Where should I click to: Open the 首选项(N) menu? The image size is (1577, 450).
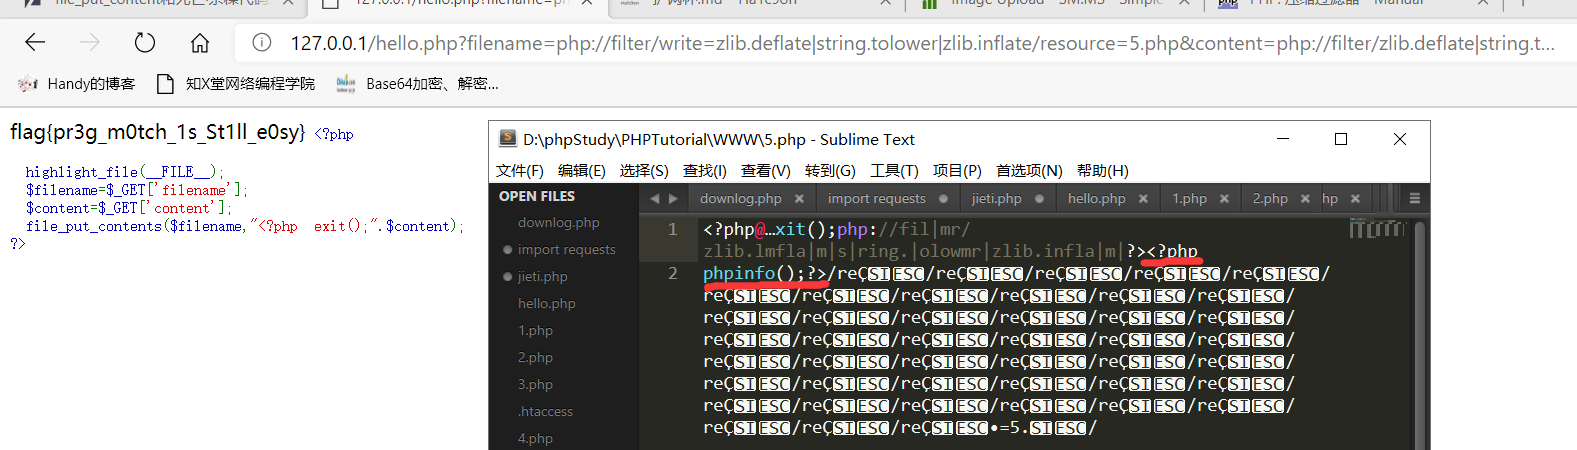point(1029,171)
